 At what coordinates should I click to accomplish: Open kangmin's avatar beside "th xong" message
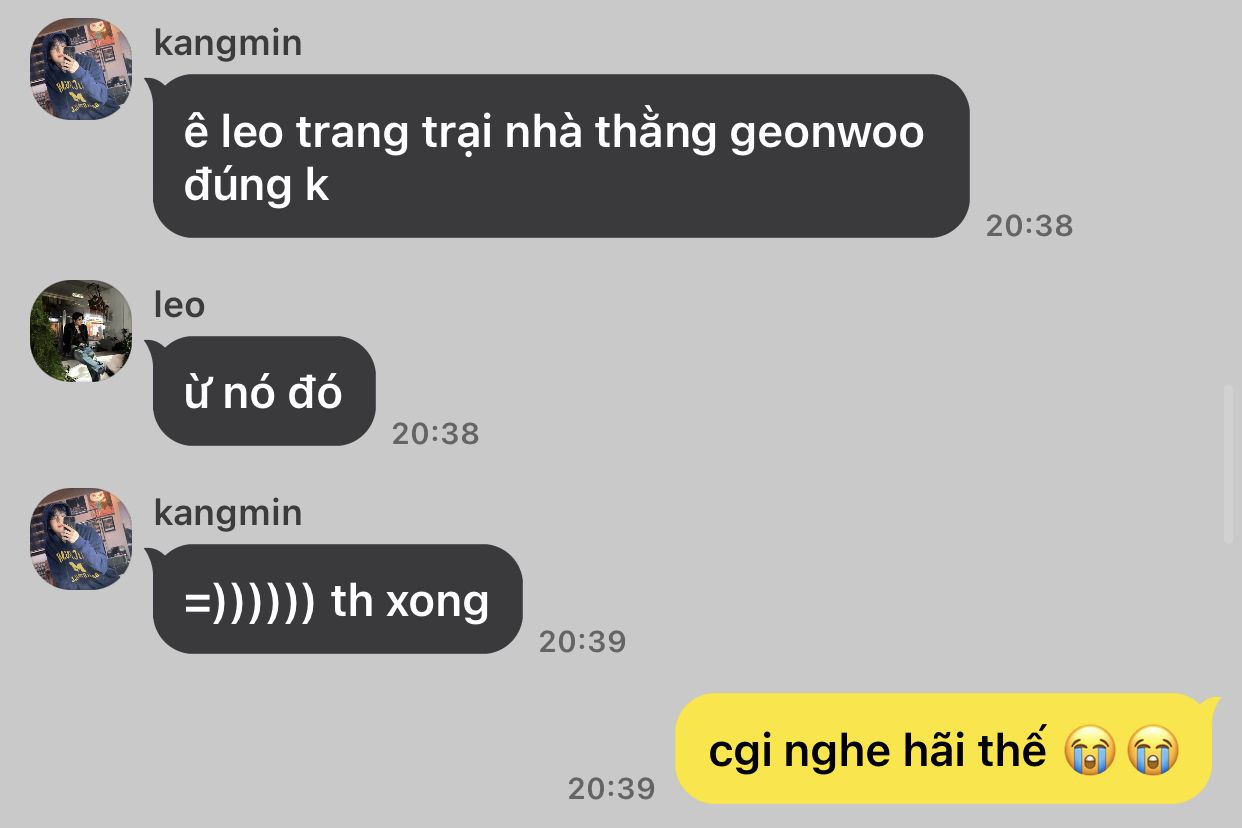pos(81,539)
